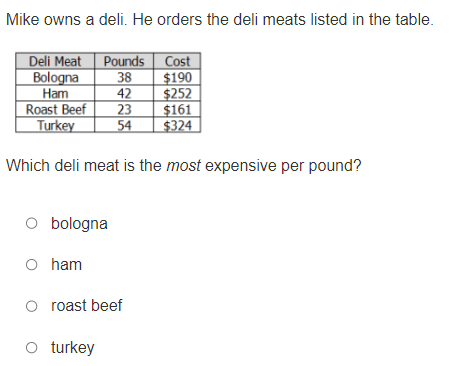Image resolution: width=449 pixels, height=366 pixels.
Task: Choose the ham answer label
Action: click(66, 265)
